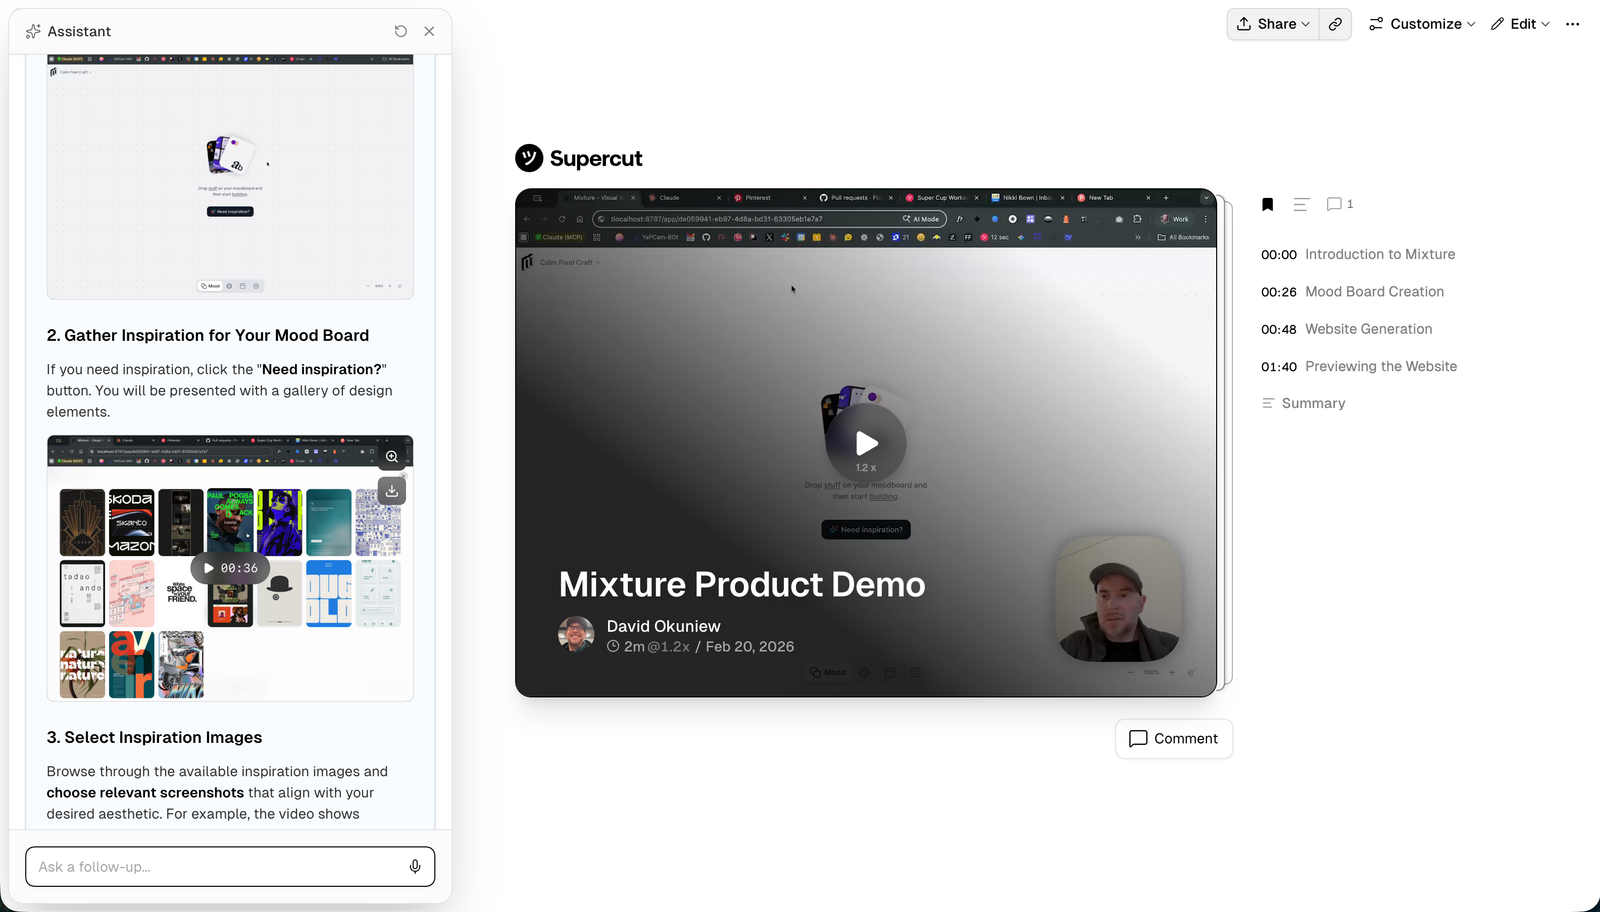Show transcript with the lines icon
1600x912 pixels.
tap(1301, 204)
